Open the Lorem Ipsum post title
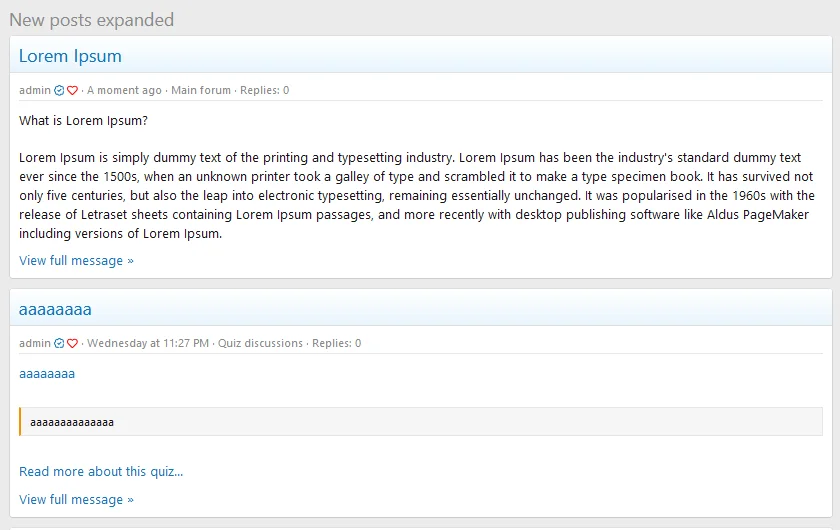 click(x=70, y=56)
